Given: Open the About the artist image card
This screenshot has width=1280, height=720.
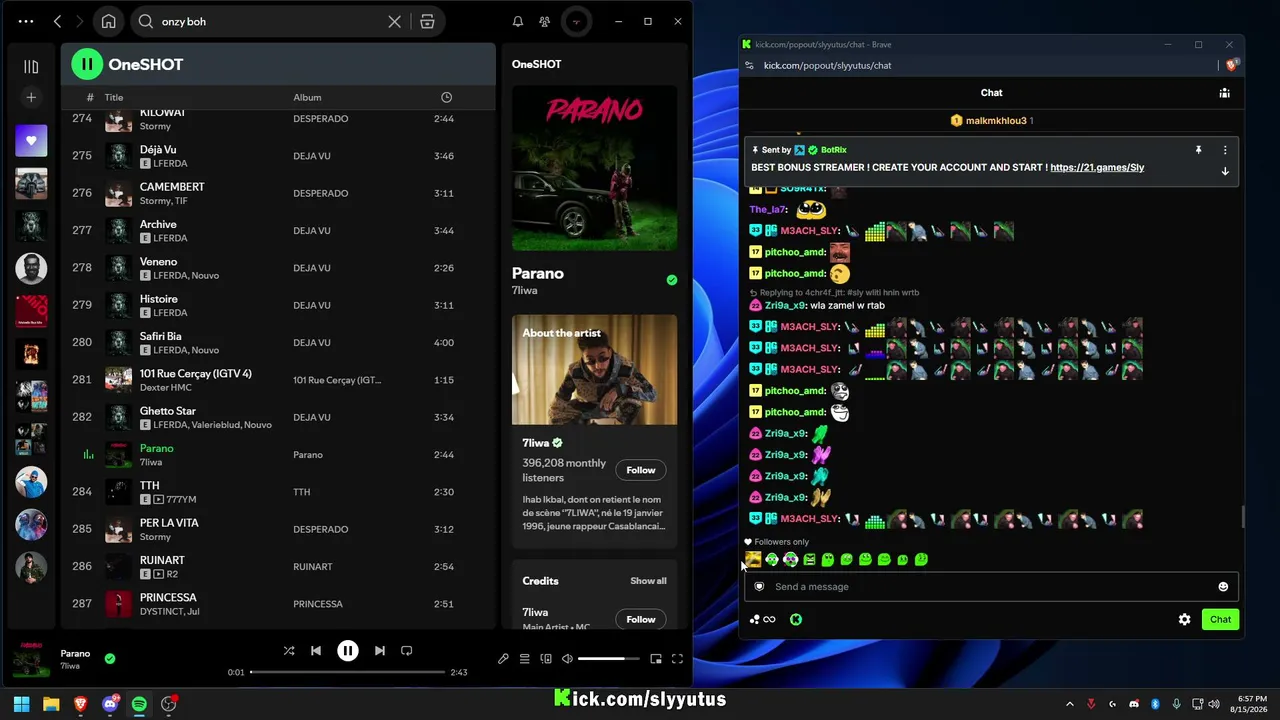Looking at the screenshot, I should (x=594, y=370).
